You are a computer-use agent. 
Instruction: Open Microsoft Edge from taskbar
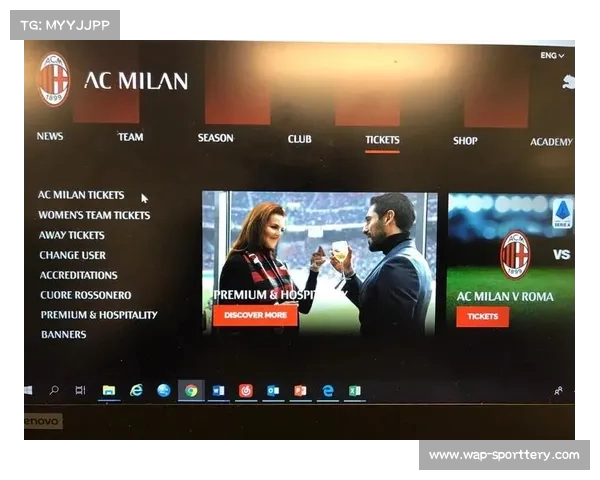tap(328, 391)
